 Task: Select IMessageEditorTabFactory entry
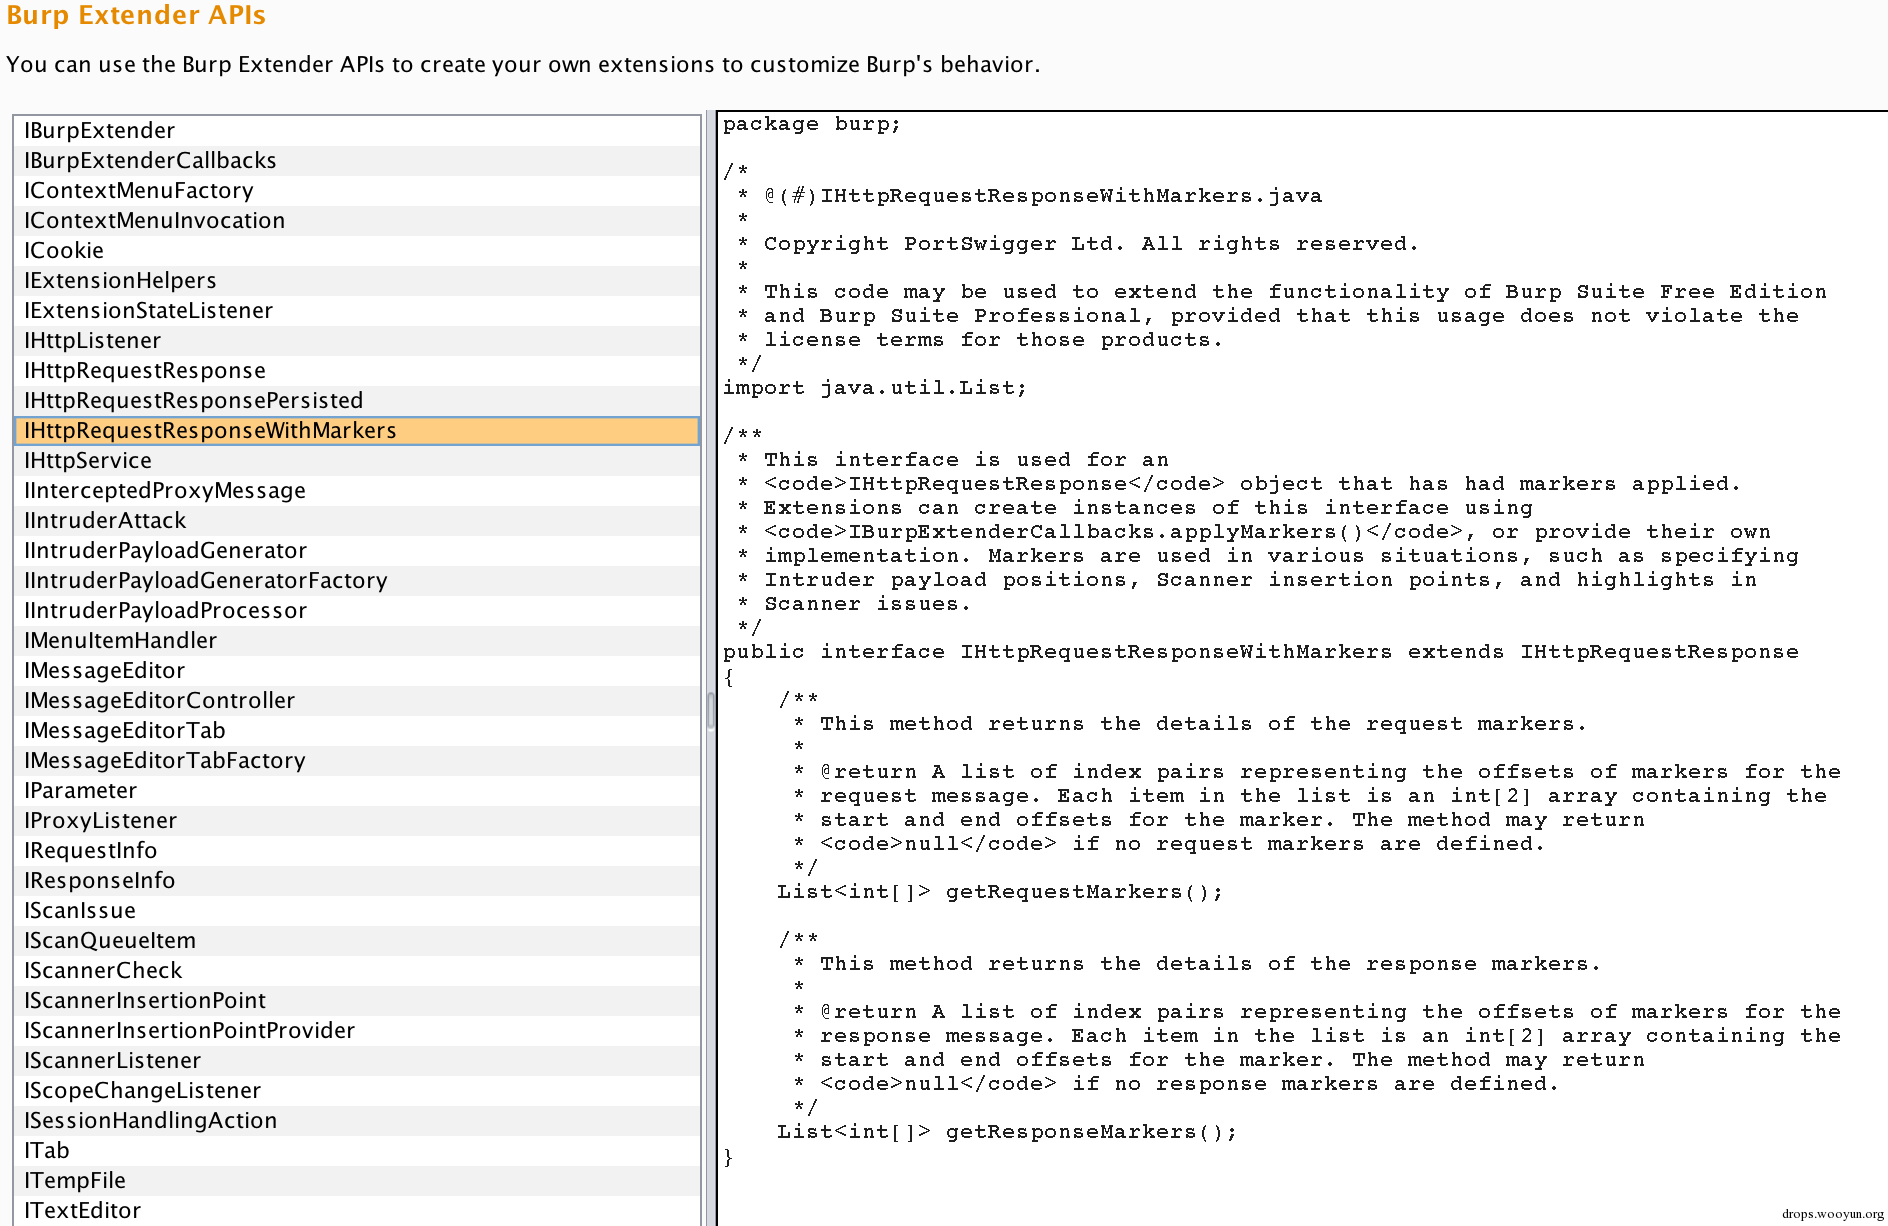coord(357,761)
